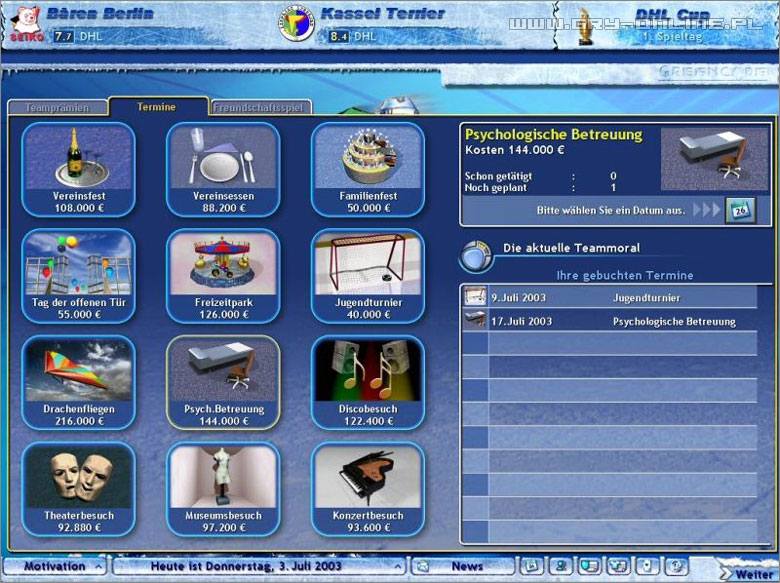780x583 pixels.
Task: Pick the Drachenfliegen hang glider event
Action: tap(79, 383)
